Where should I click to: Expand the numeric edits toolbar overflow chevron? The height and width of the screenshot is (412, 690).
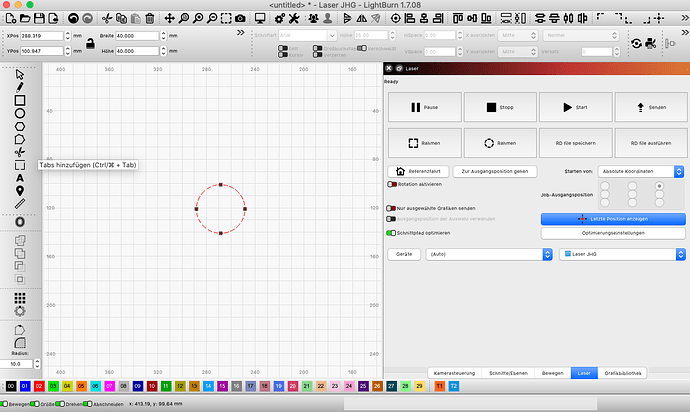240,33
